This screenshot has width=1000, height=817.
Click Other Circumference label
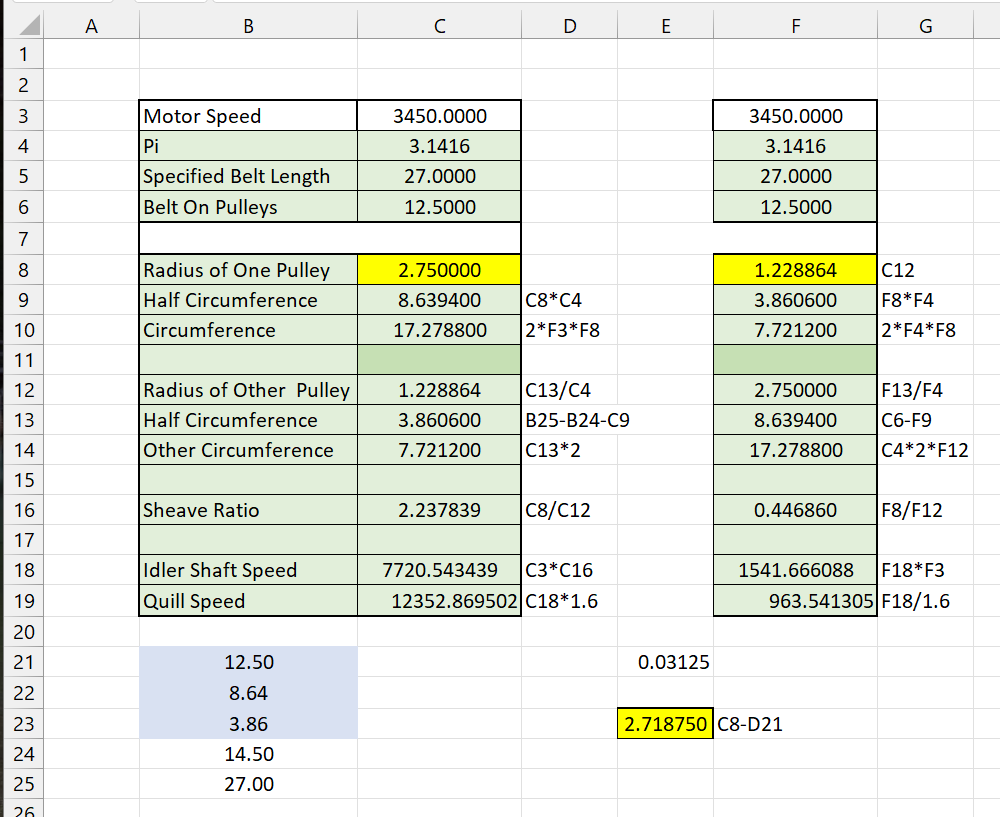pyautogui.click(x=248, y=450)
